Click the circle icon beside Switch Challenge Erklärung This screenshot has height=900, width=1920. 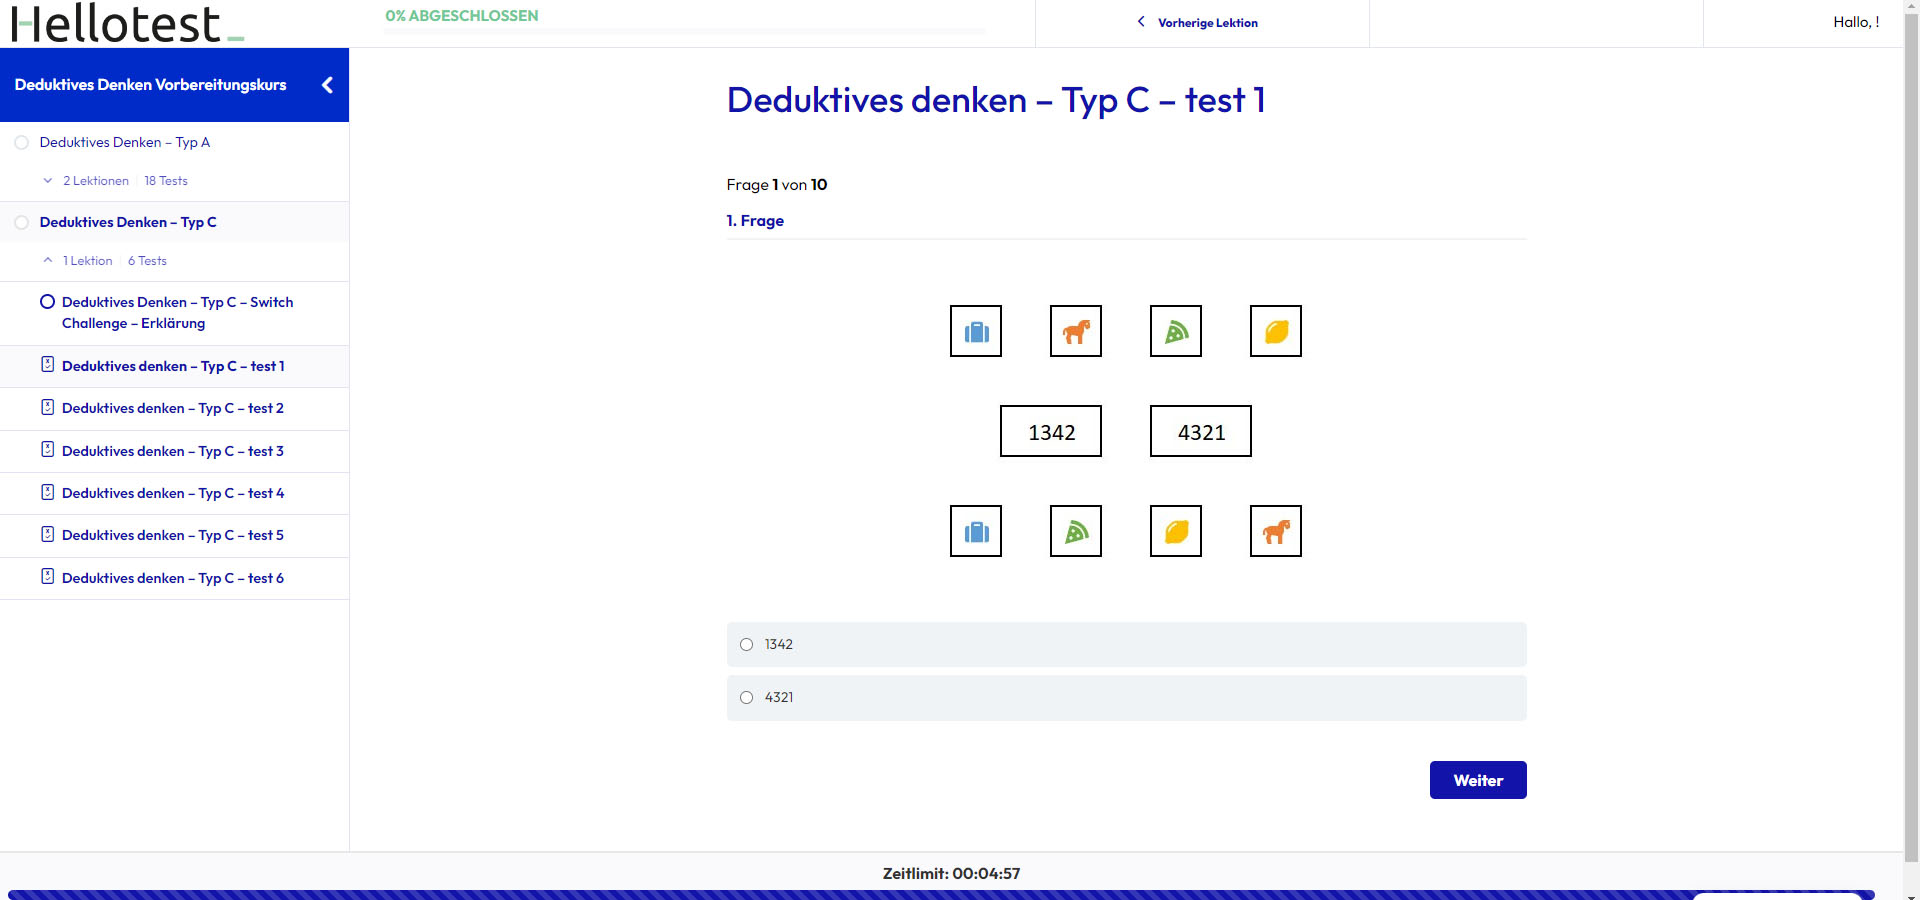47,302
